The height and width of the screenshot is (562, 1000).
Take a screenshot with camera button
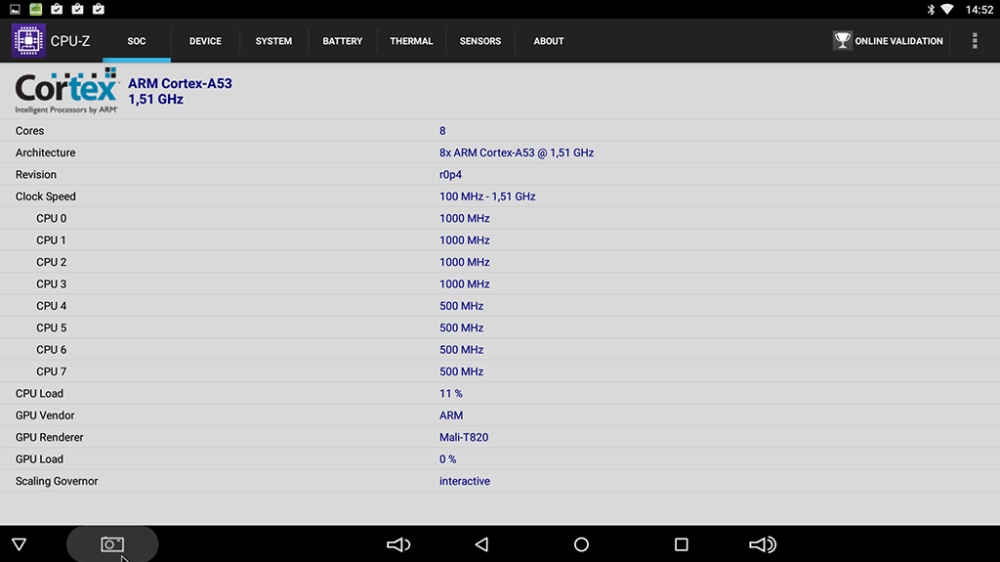pyautogui.click(x=112, y=544)
